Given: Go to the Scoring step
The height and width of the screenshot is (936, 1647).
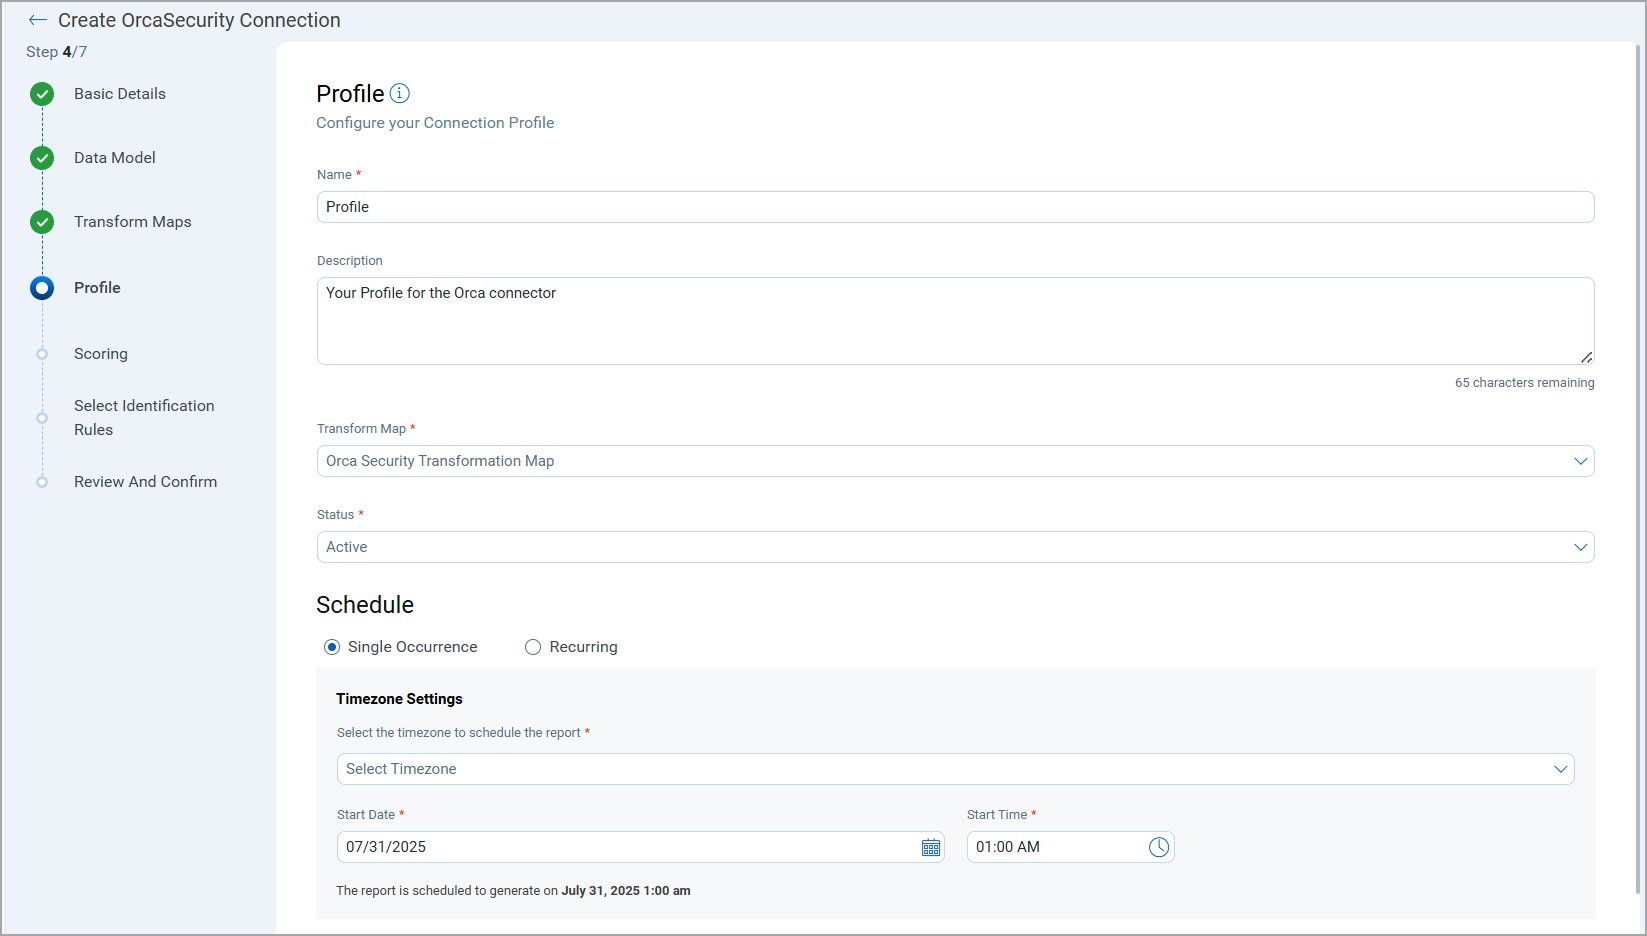Looking at the screenshot, I should (101, 354).
